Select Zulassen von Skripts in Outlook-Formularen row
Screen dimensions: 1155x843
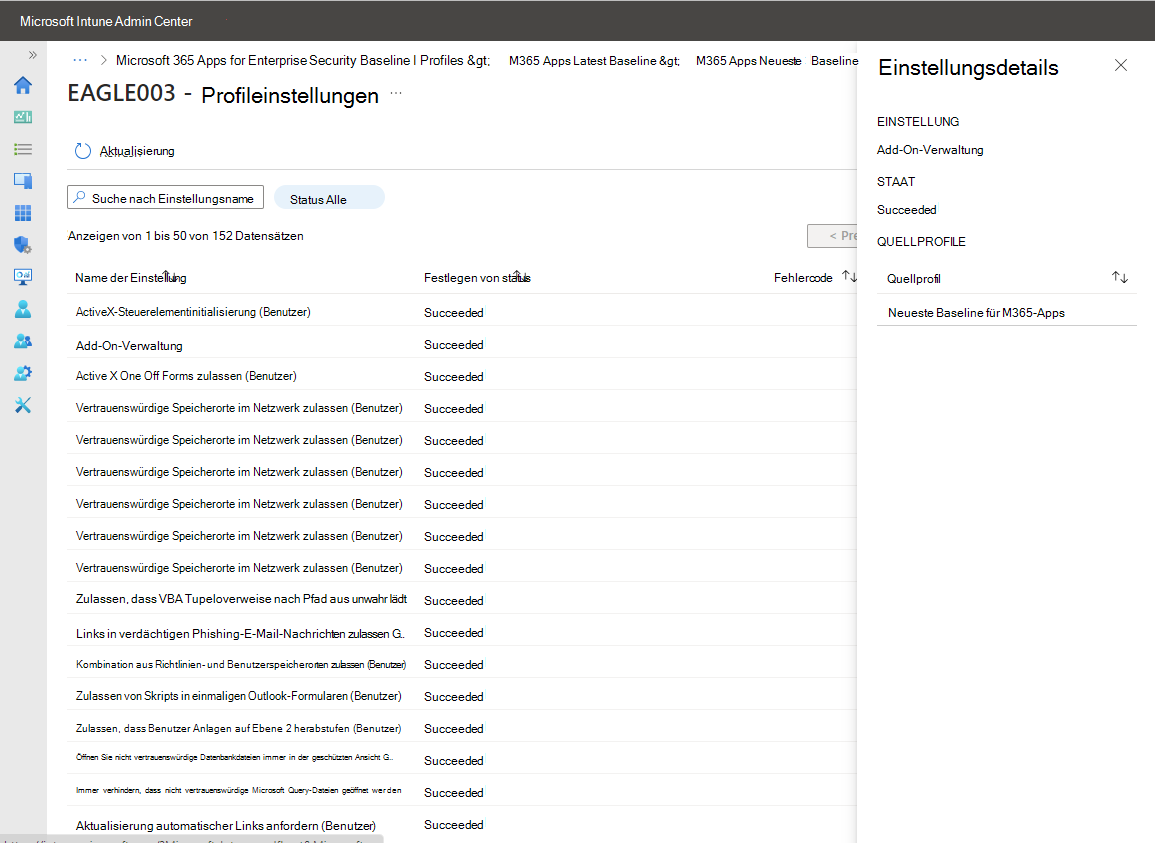click(x=462, y=696)
